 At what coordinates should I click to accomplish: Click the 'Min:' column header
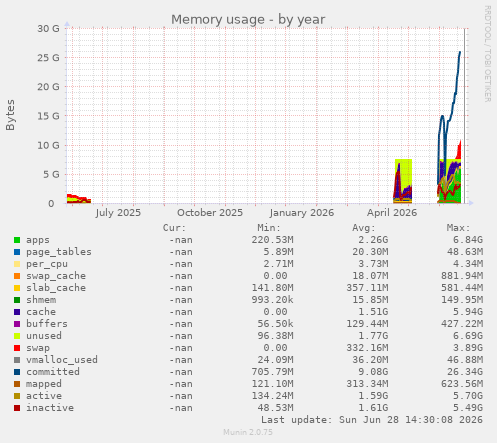pos(269,228)
